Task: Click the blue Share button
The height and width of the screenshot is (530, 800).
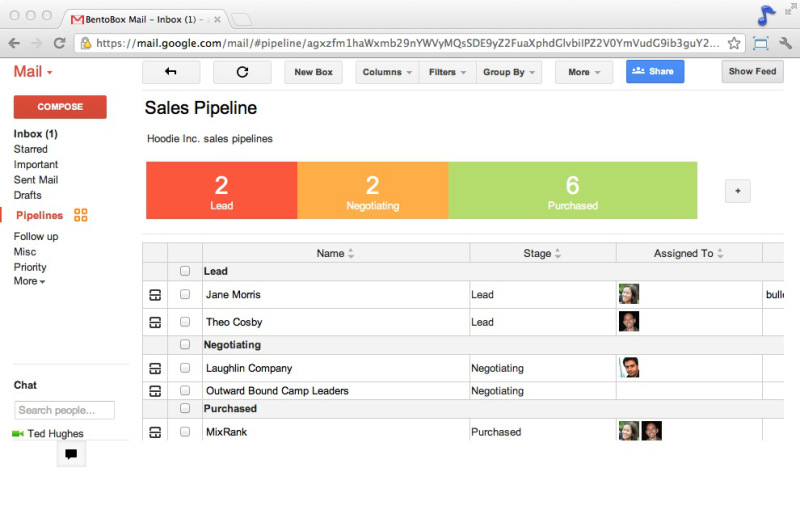Action: coord(655,71)
